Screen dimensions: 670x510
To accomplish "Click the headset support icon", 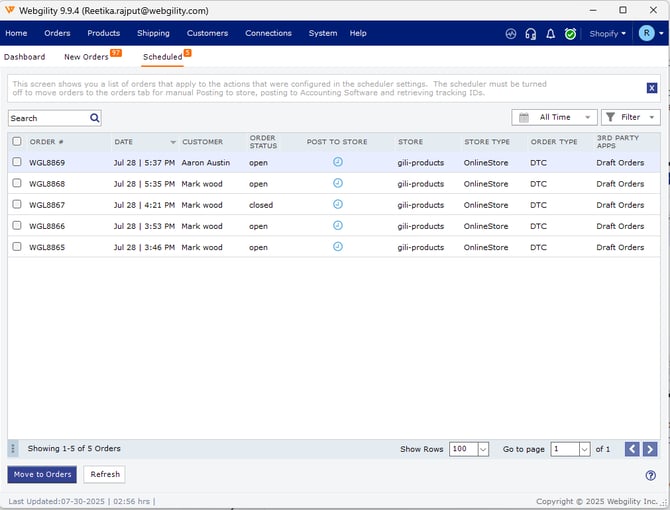I will 530,34.
